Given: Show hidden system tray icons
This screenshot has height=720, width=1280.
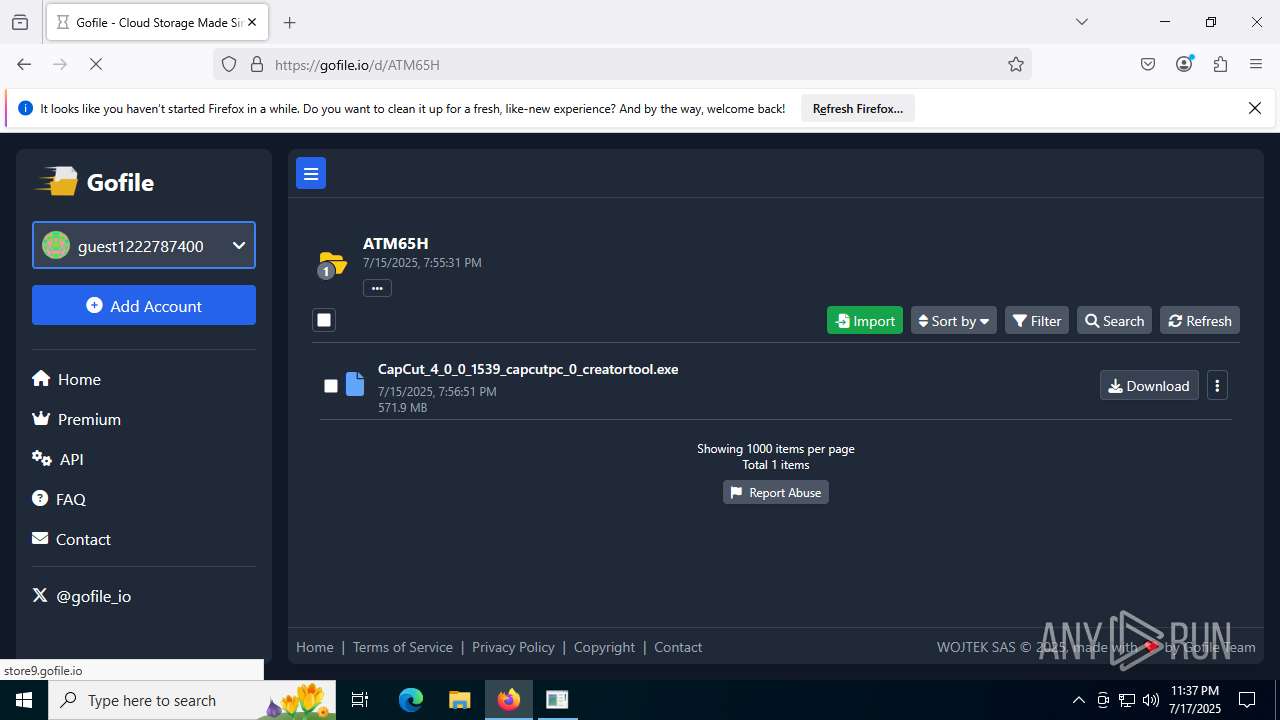Looking at the screenshot, I should tap(1078, 700).
